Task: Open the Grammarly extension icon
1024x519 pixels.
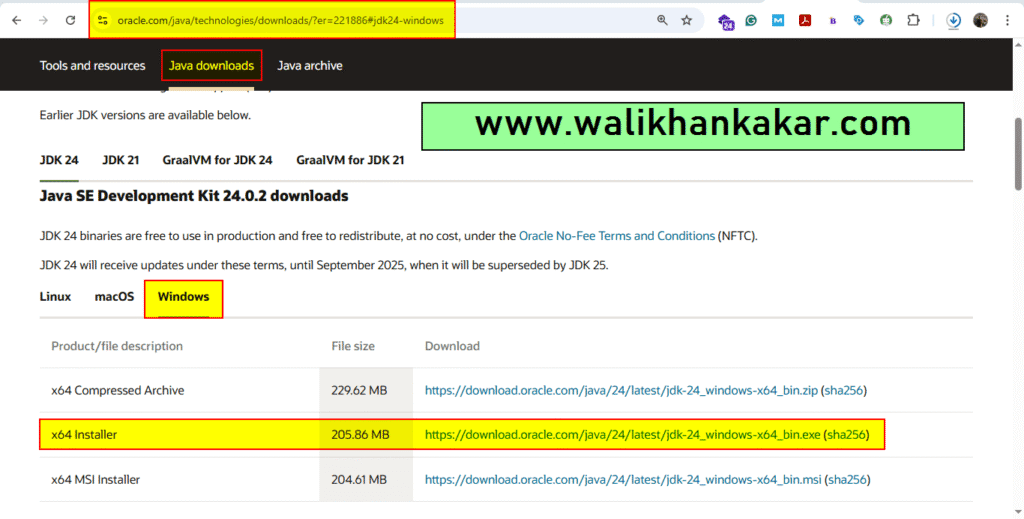Action: [x=751, y=20]
